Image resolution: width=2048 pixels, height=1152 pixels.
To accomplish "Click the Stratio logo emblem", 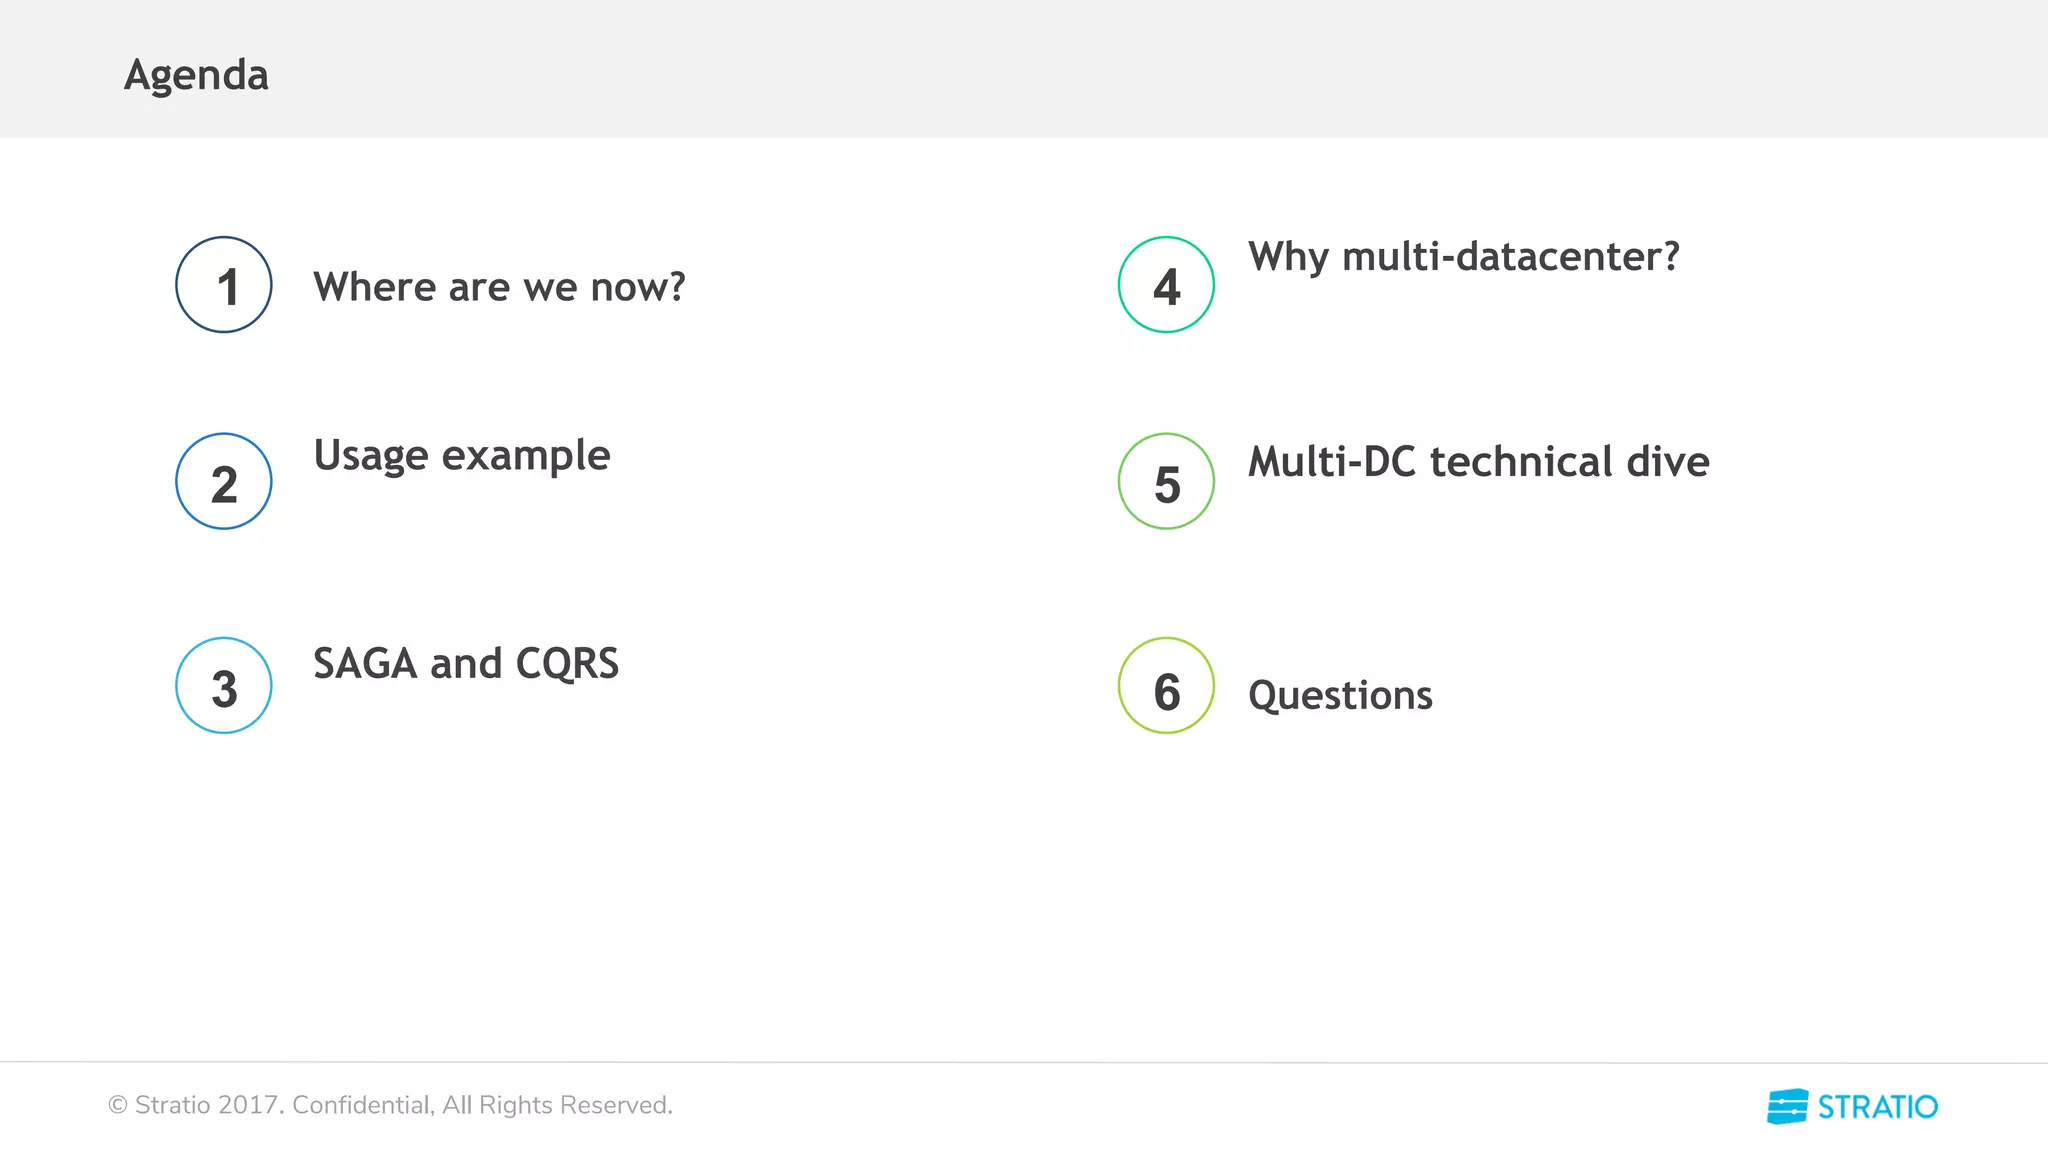I will [1787, 1106].
